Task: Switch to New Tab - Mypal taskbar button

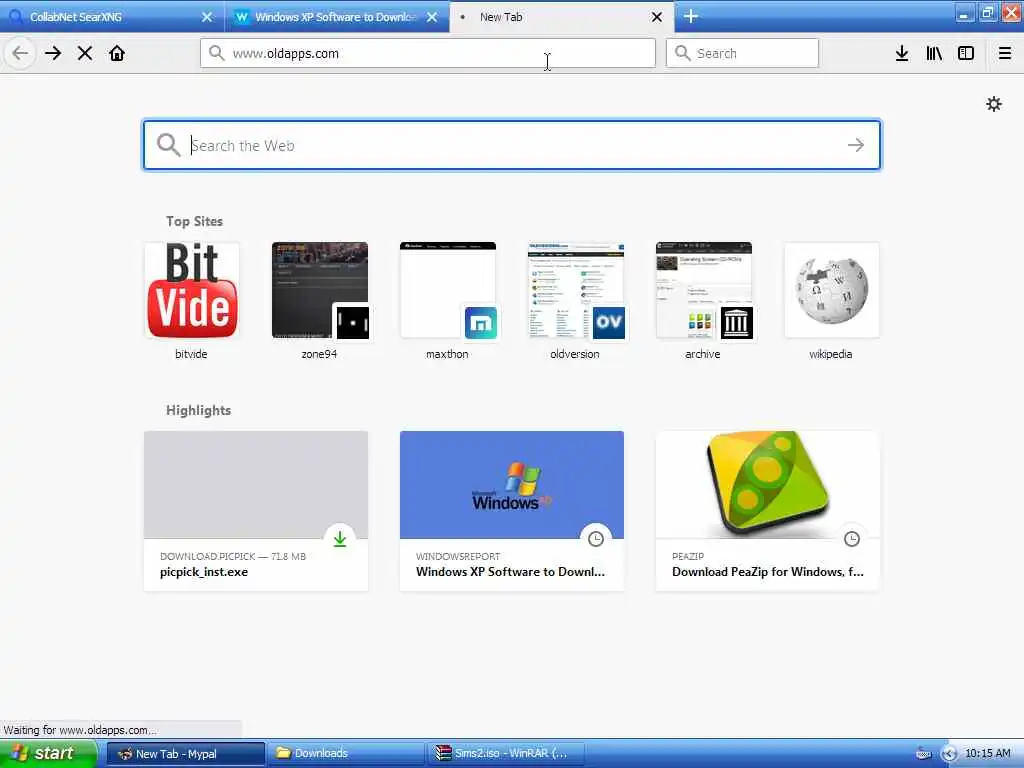Action: 185,754
